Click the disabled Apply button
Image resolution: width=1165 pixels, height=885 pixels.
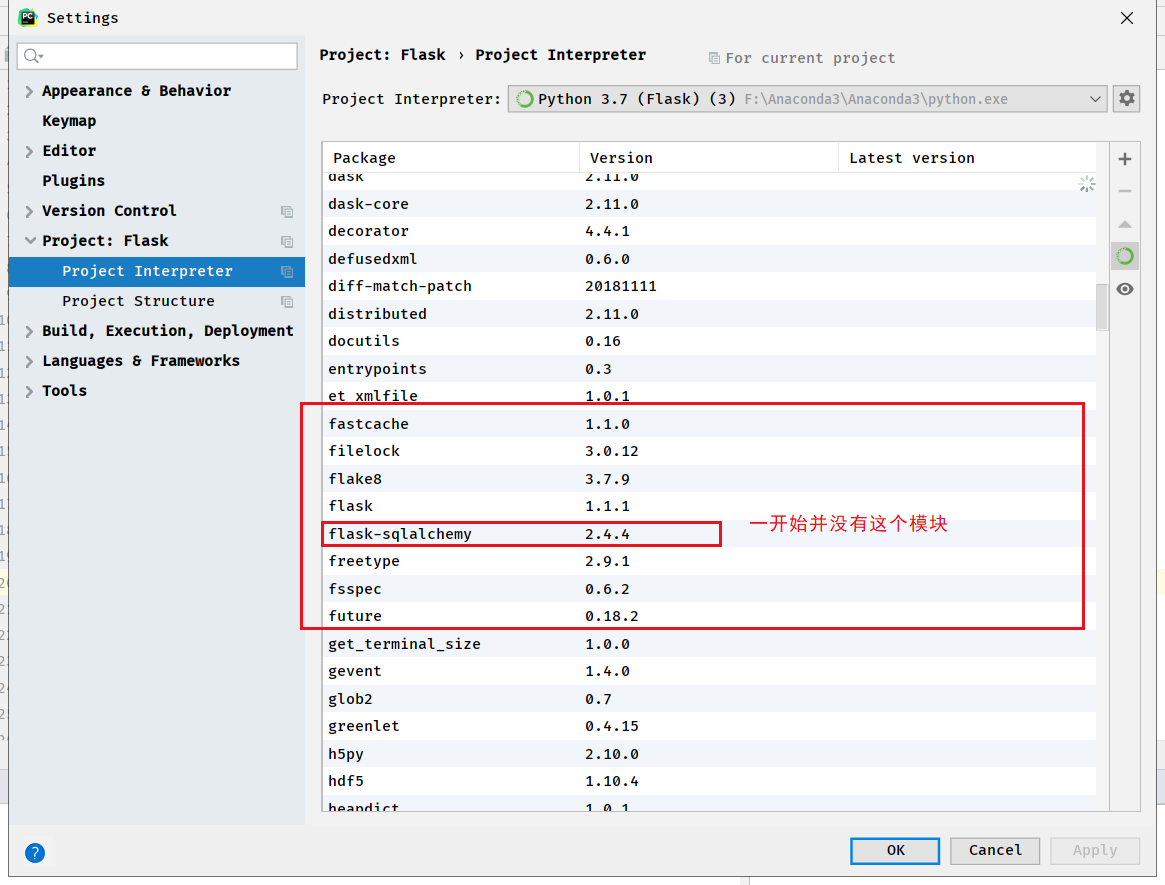(1094, 850)
